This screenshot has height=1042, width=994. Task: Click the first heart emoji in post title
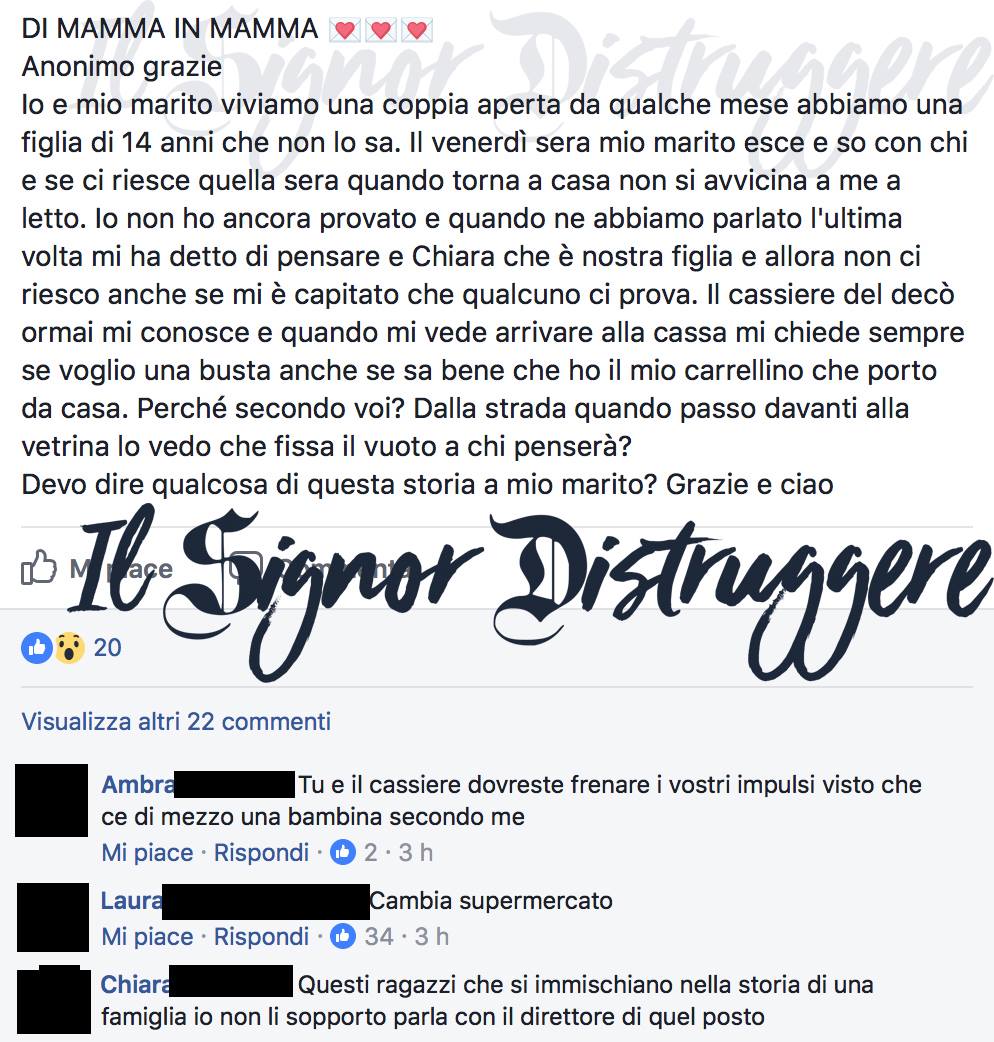(344, 30)
